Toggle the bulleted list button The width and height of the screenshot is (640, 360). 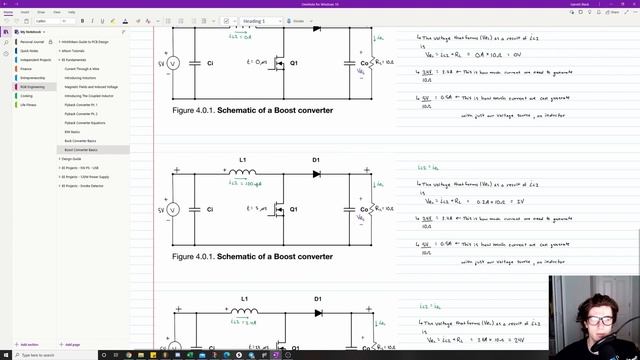pos(168,21)
